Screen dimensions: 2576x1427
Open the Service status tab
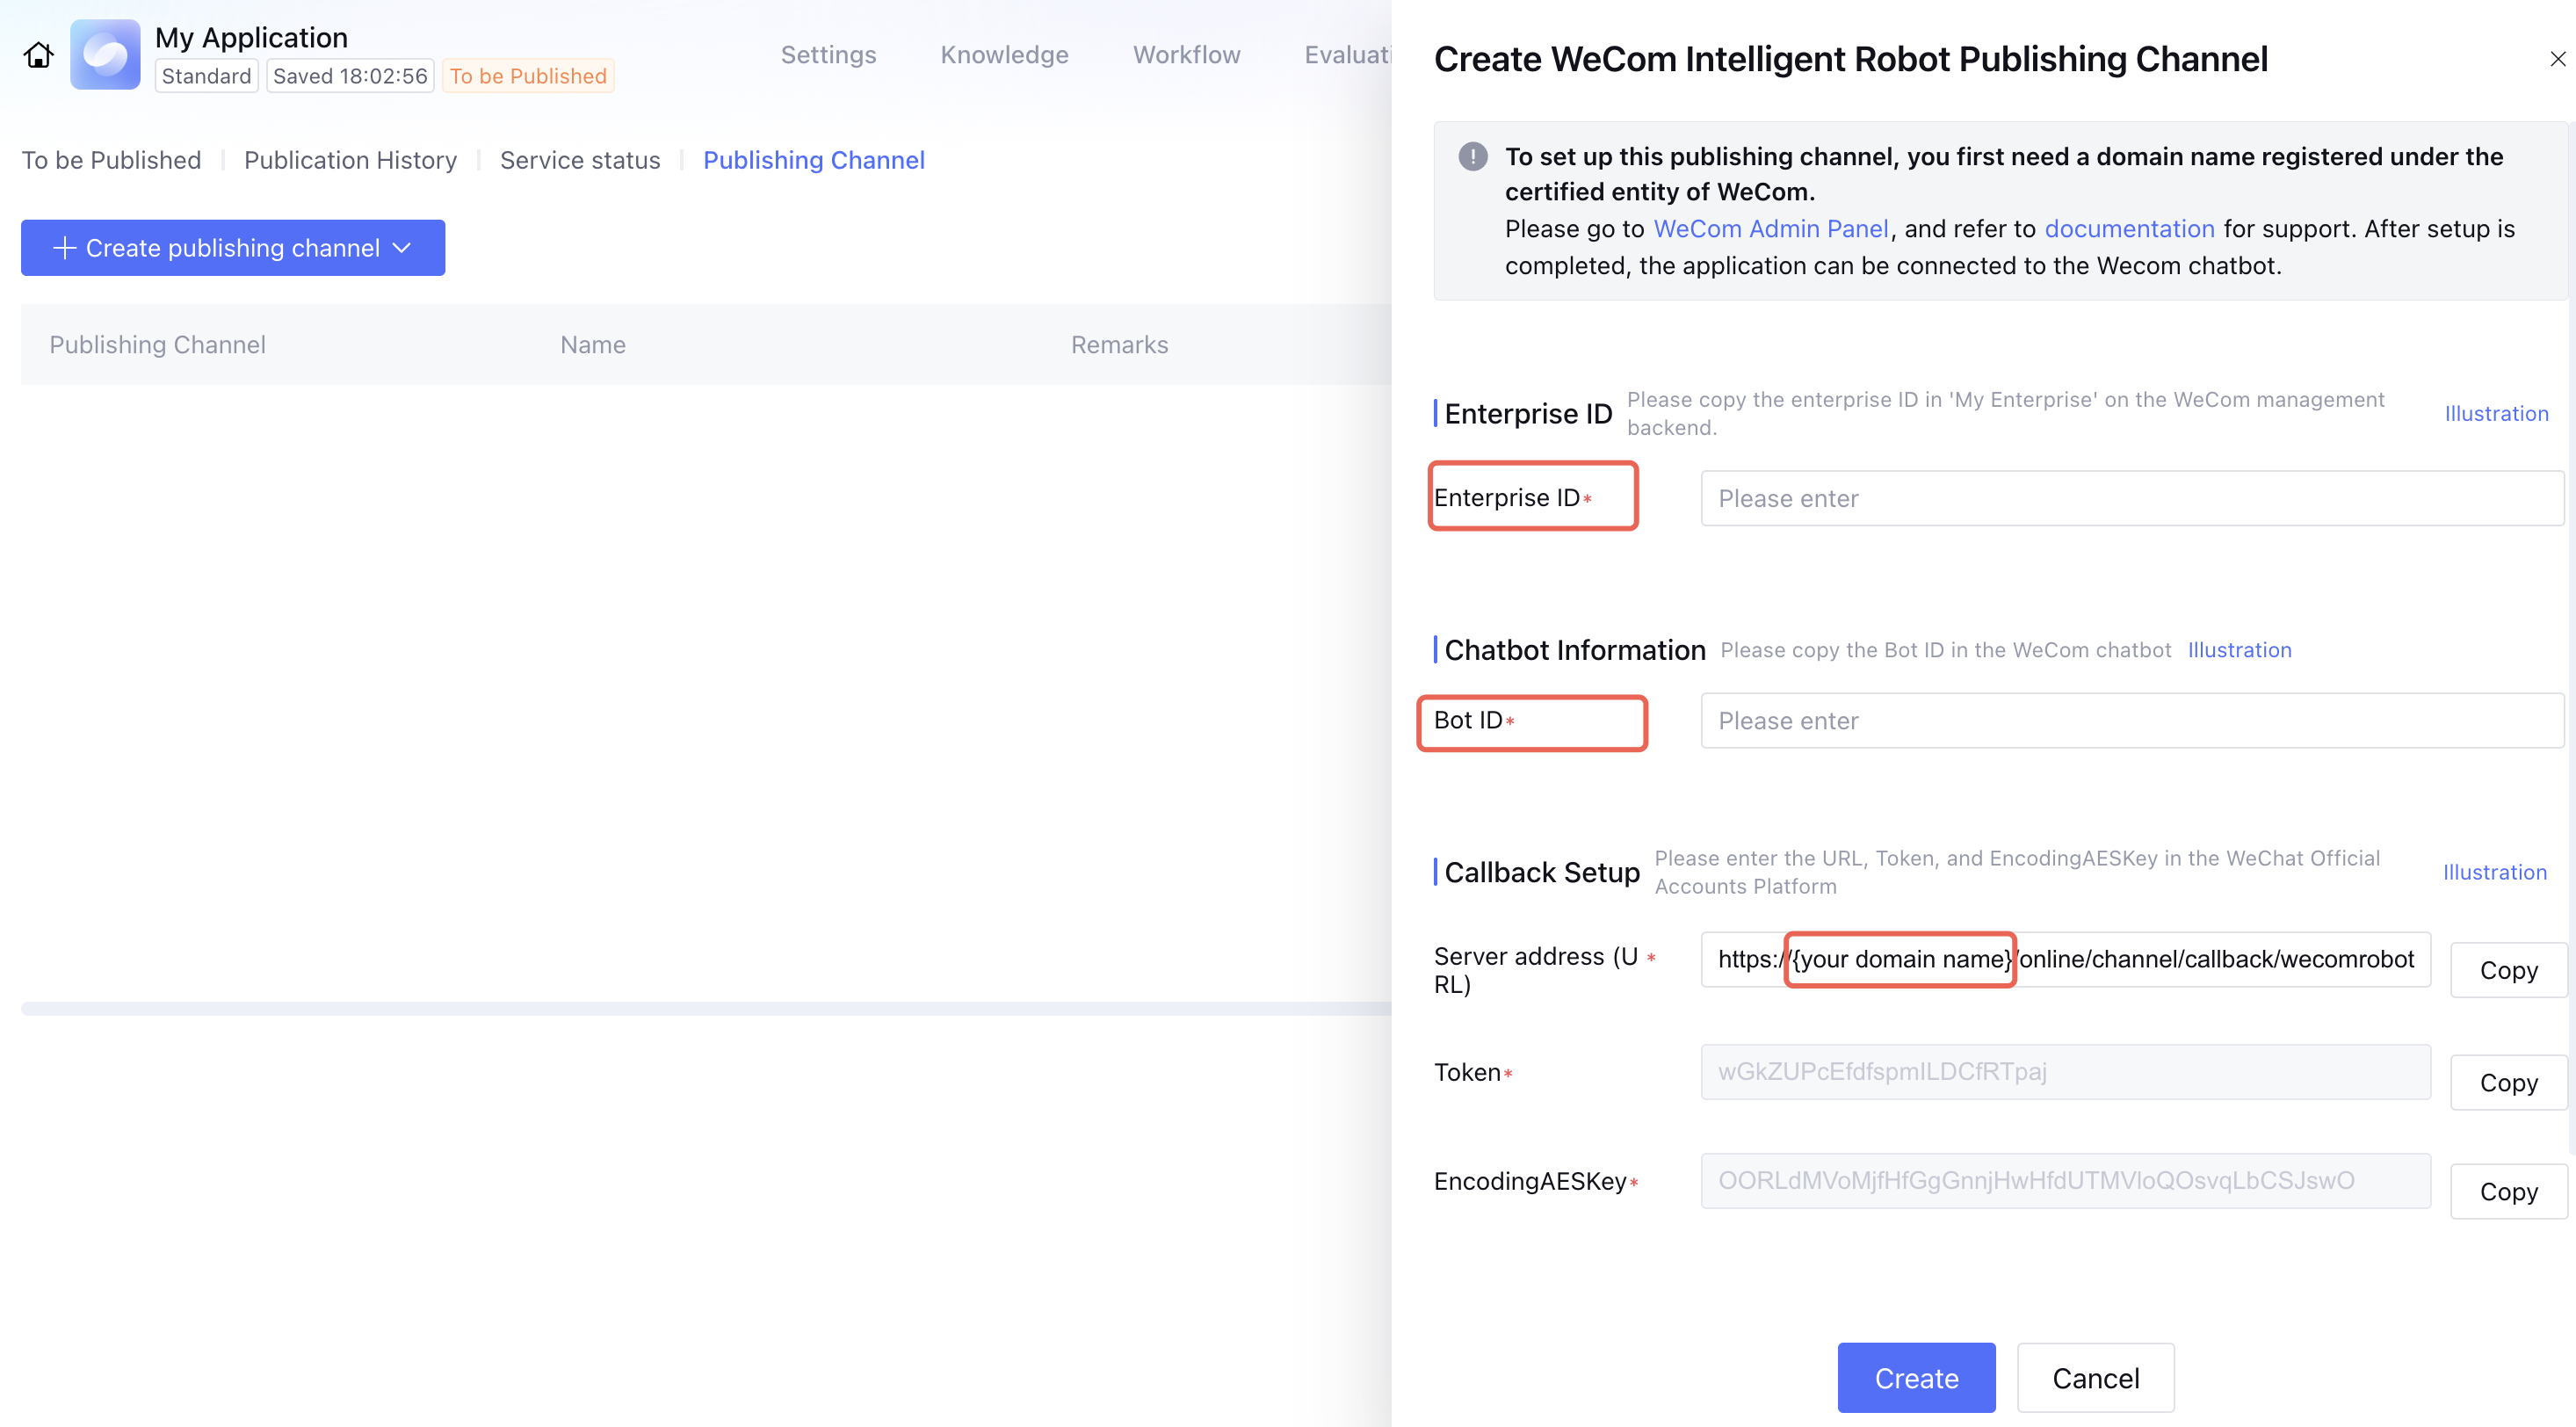[580, 160]
